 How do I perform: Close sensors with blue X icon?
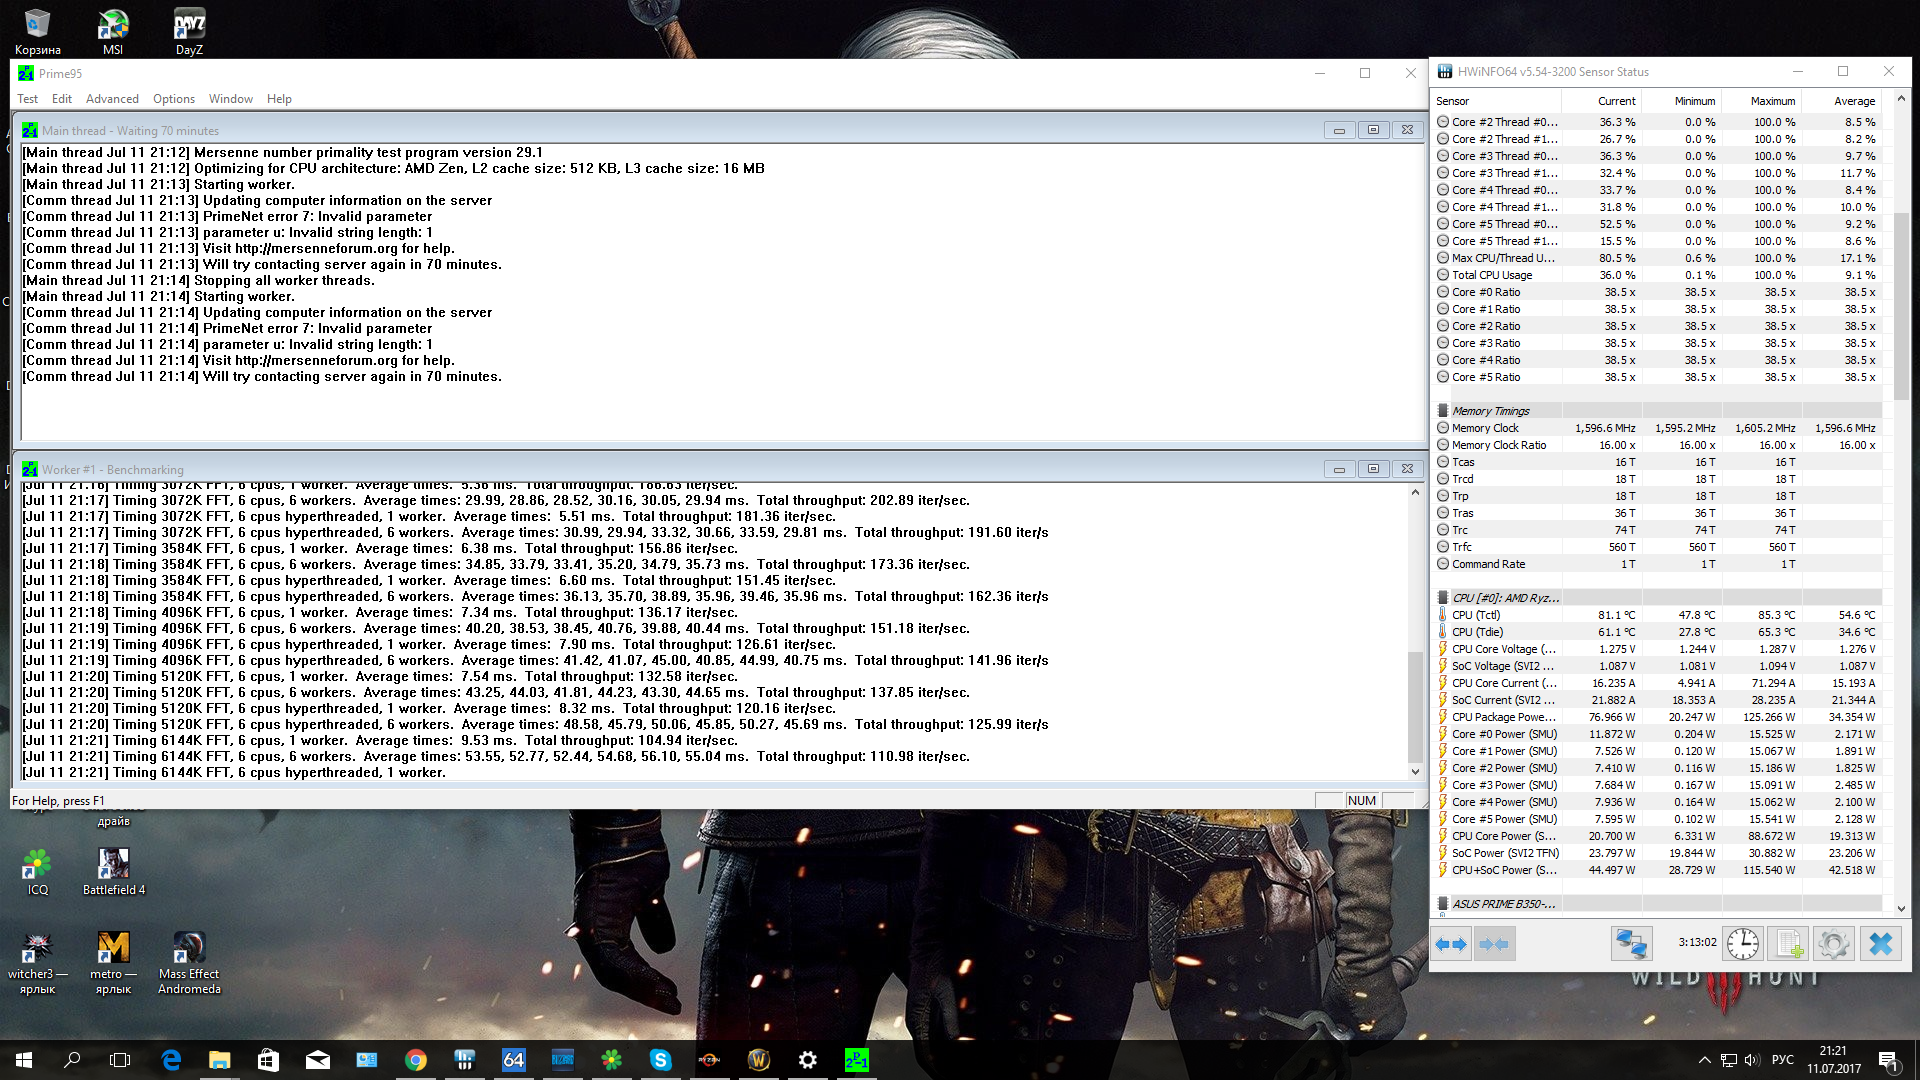(1881, 944)
